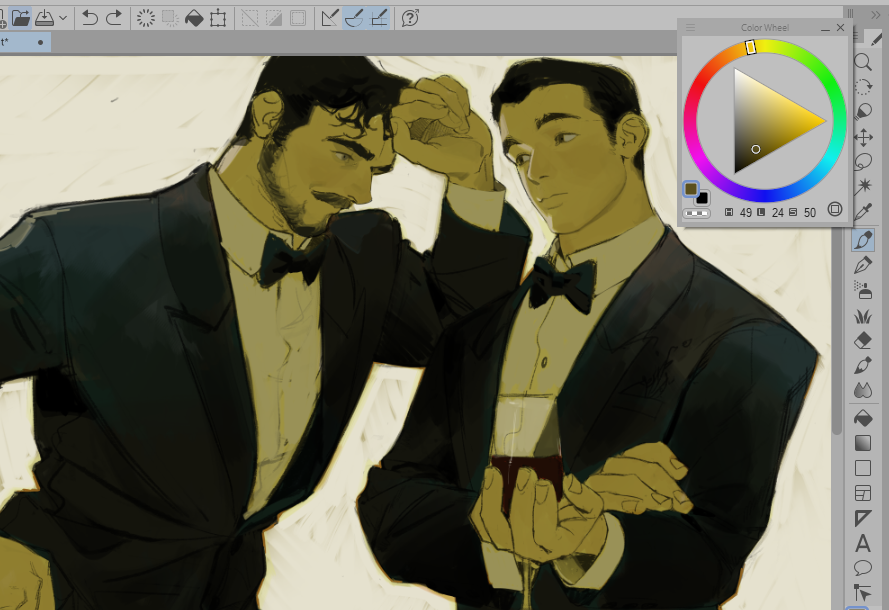
Task: Click the Scale/Rotate transform icon
Action: coord(218,18)
